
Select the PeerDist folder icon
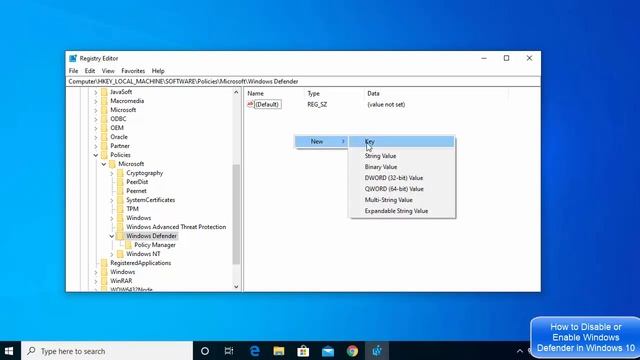tap(120, 182)
